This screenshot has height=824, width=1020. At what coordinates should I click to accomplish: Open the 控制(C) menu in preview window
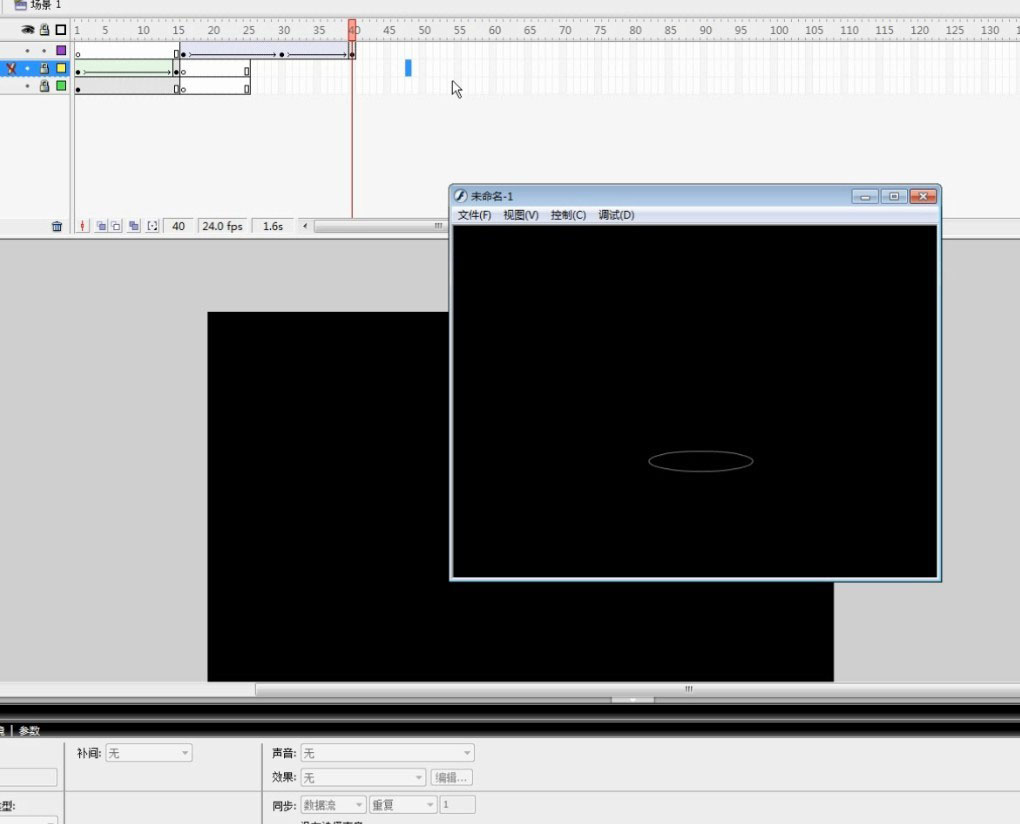click(x=568, y=215)
